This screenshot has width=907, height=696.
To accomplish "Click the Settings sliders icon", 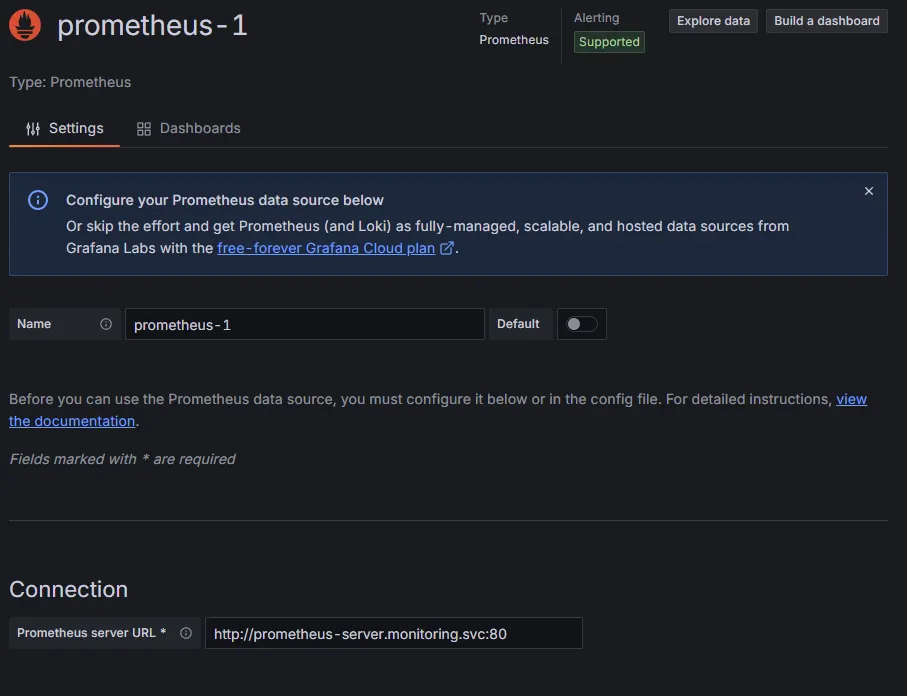I will (33, 129).
